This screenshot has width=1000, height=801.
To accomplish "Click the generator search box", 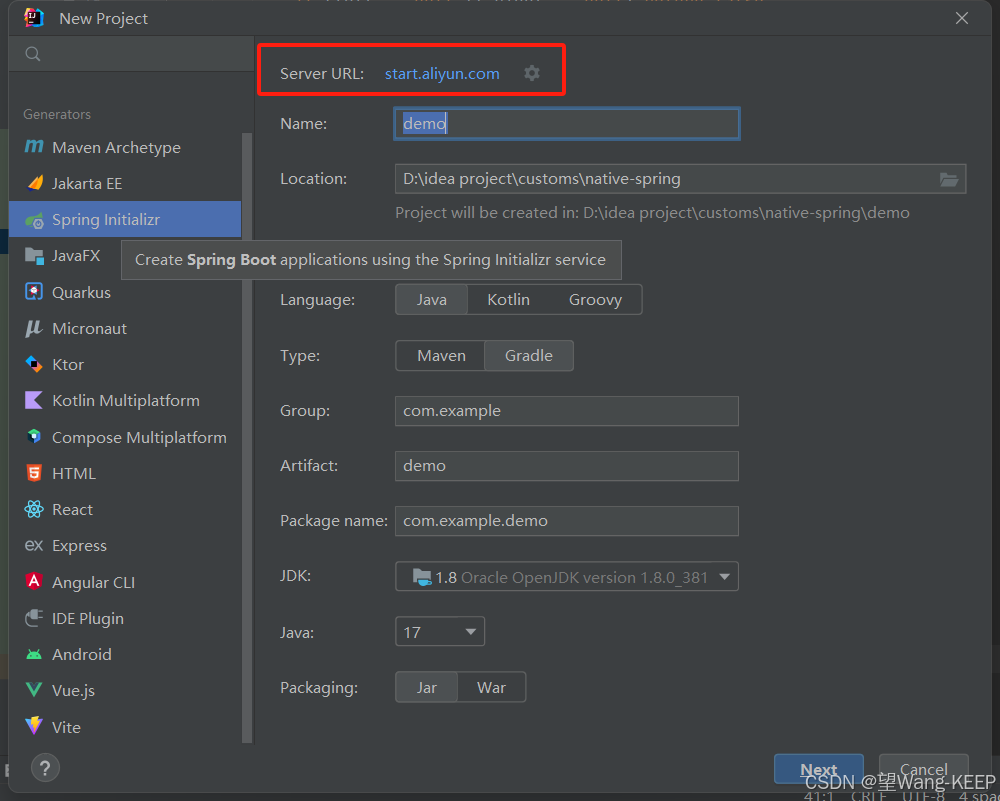I will tap(131, 54).
